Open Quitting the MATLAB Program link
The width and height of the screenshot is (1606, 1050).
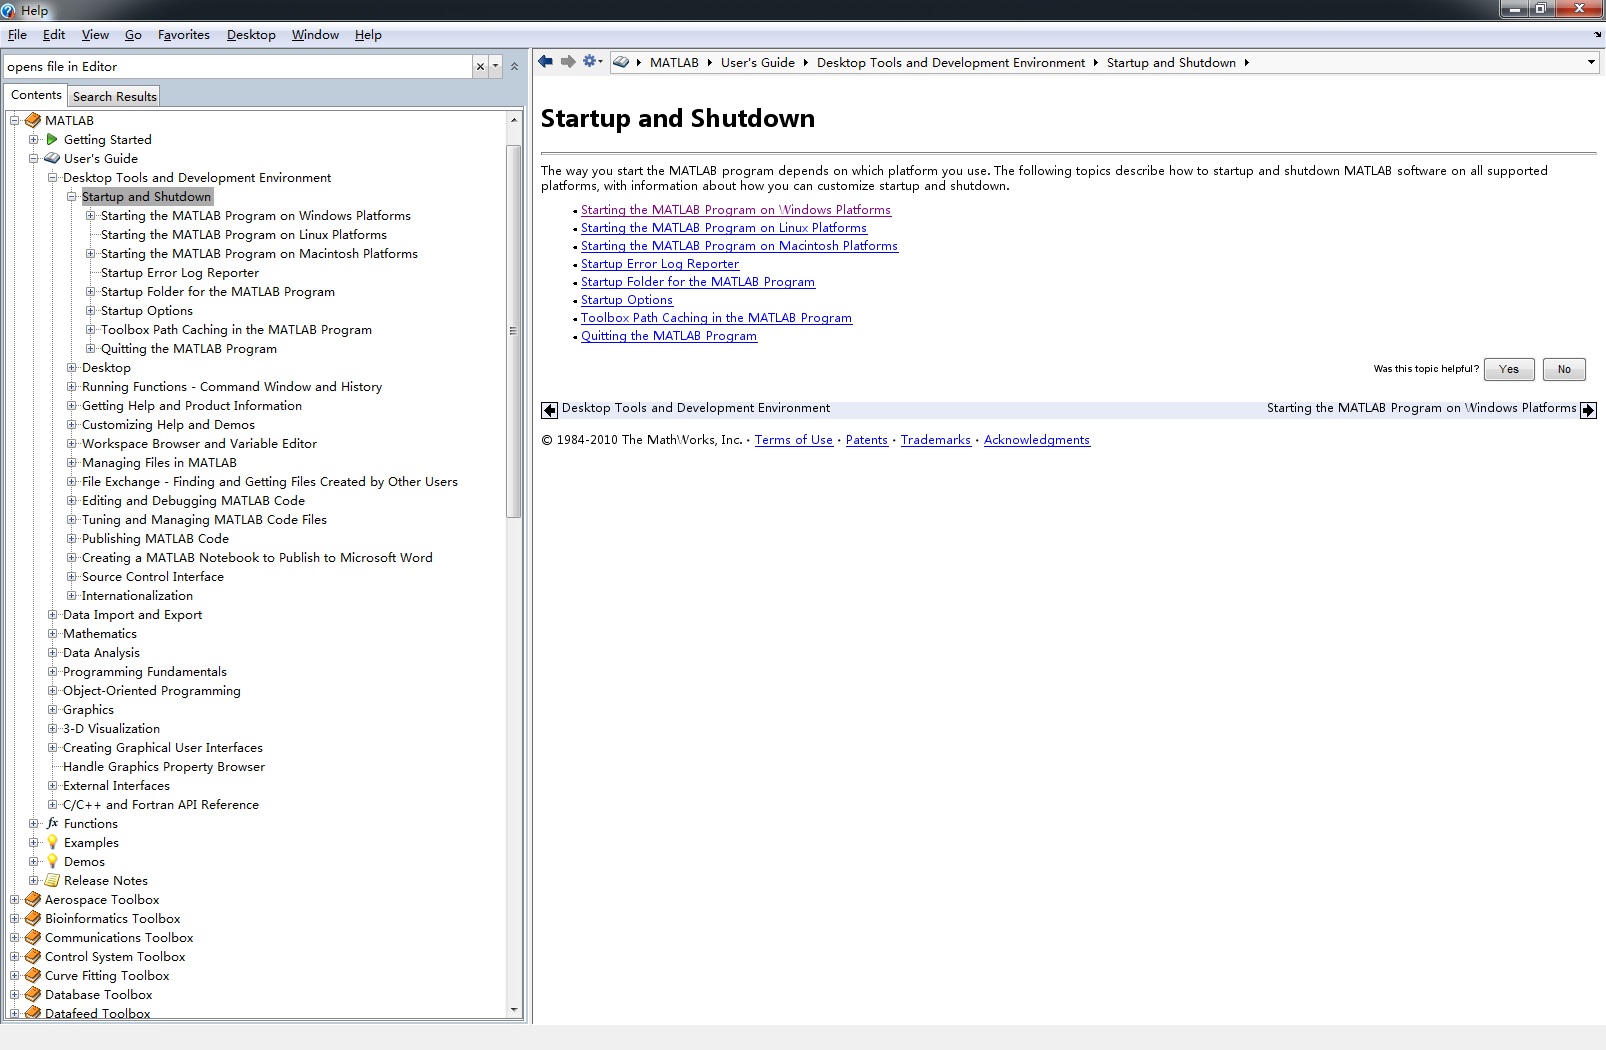[669, 336]
